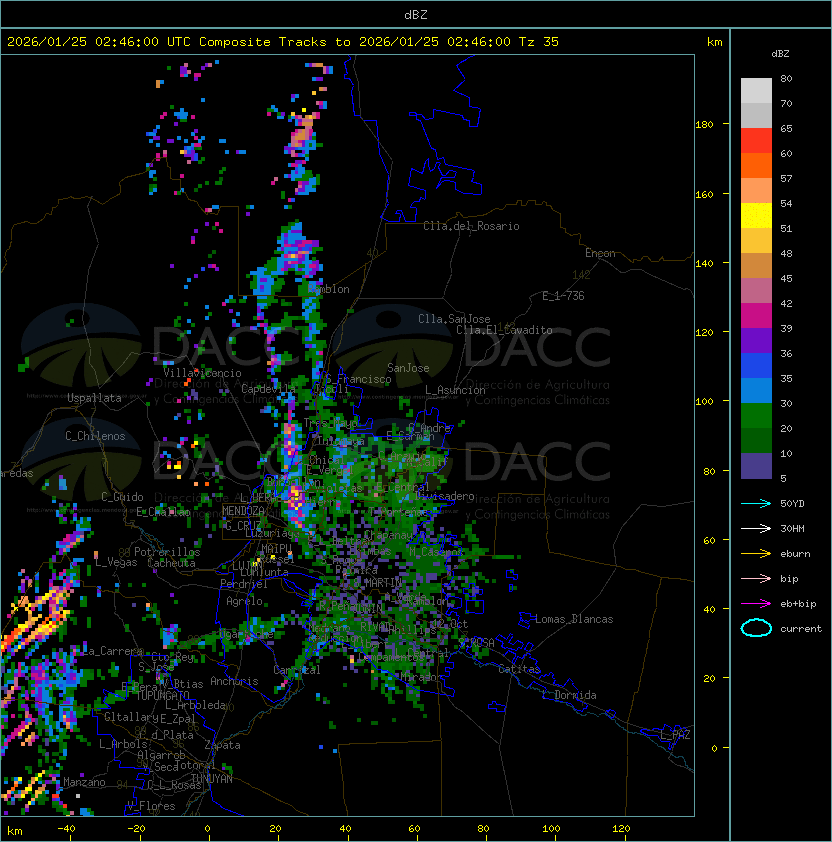
Task: Select the green 30 dBZ legend swatch
Action: tap(756, 415)
